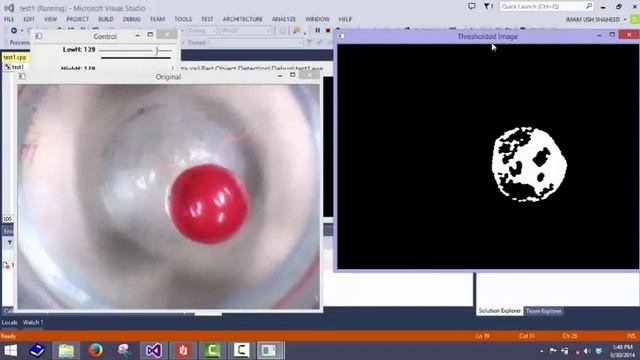
Task: Open the volume icon in system tray
Action: [x=587, y=351]
